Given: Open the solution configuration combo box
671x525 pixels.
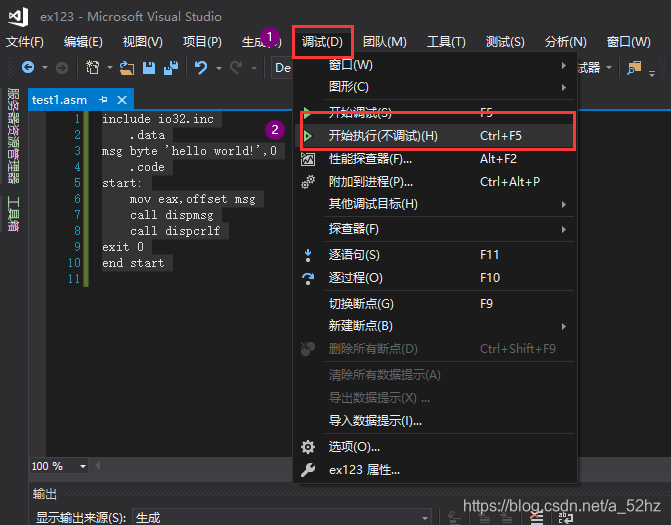Looking at the screenshot, I should [x=282, y=68].
